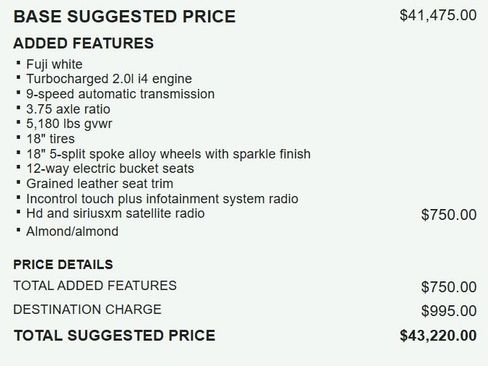Click the Turbocharged 2.0l i4 engine item
The height and width of the screenshot is (366, 488).
[x=109, y=79]
